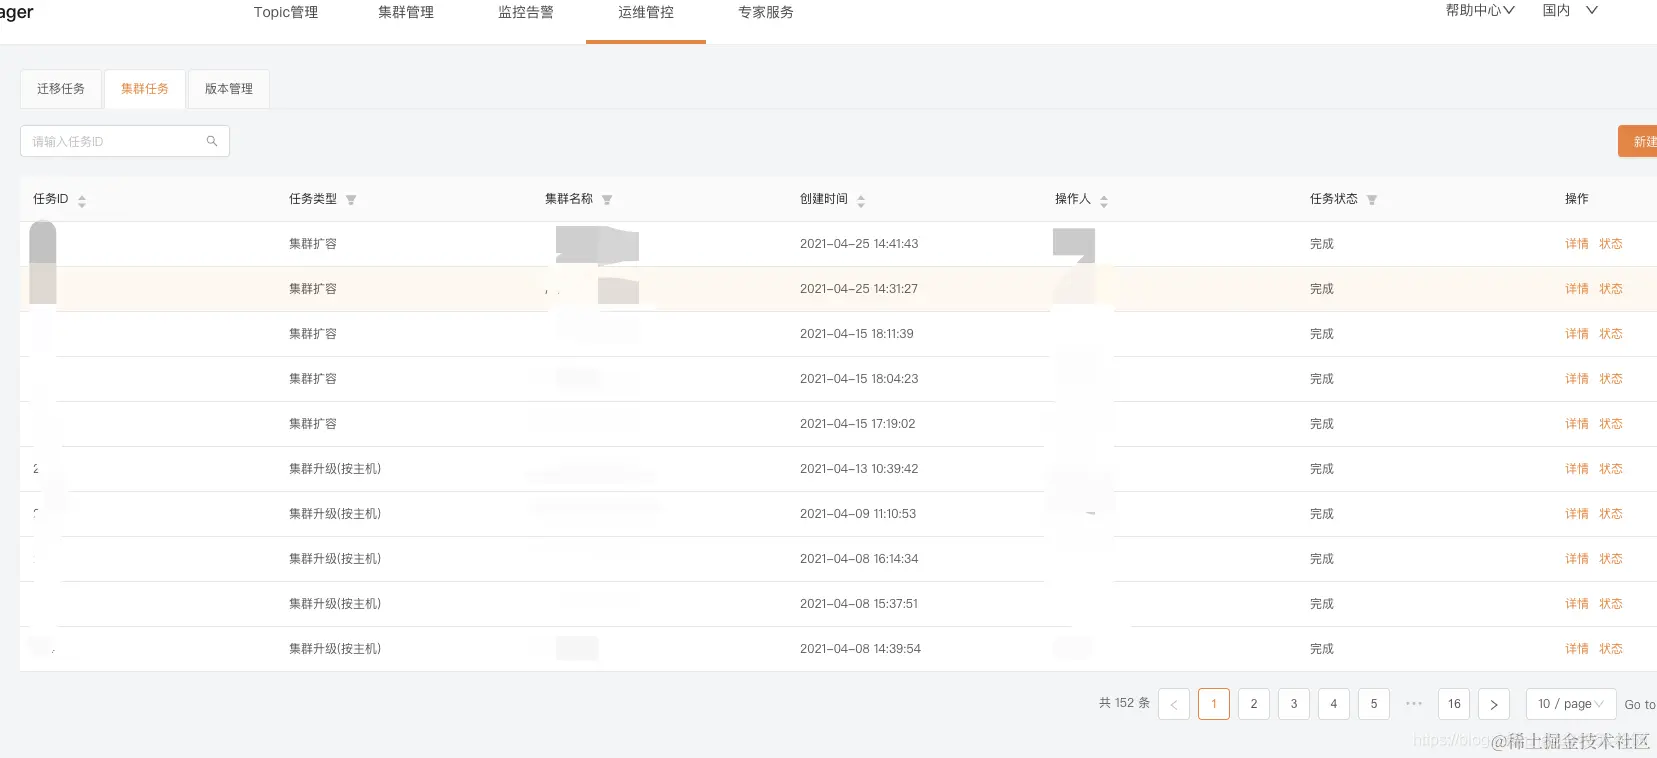Open 详情 for task created 18:04:23
Viewport: 1657px width, 758px height.
point(1577,379)
